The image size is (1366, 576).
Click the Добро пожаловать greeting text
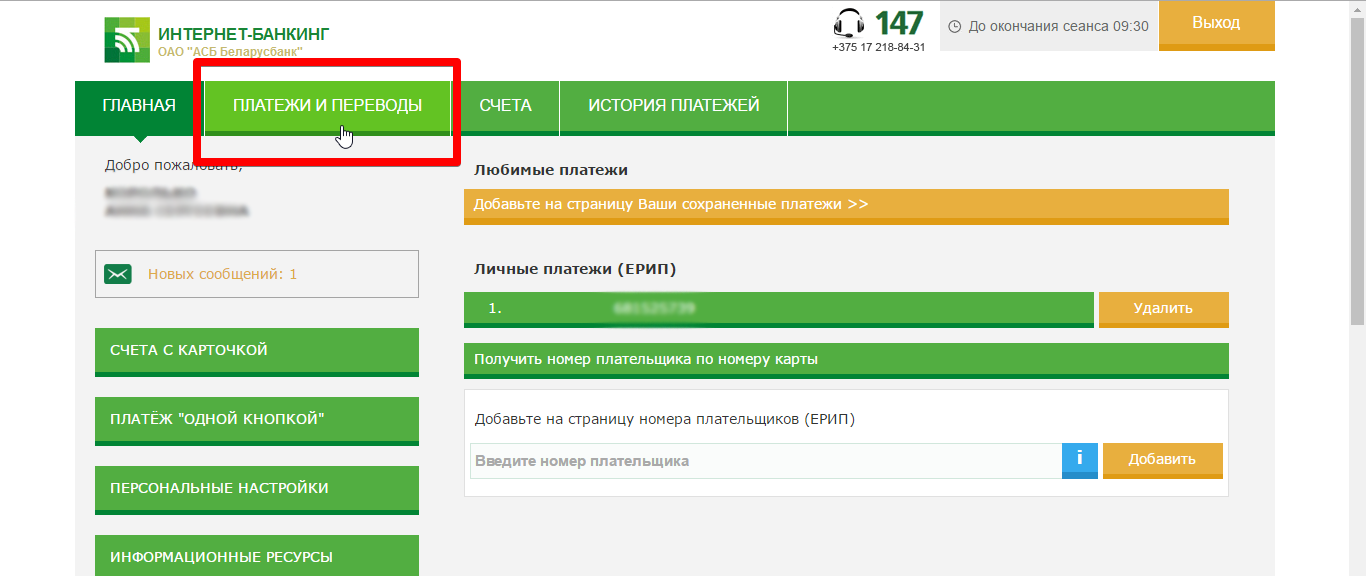[173, 165]
